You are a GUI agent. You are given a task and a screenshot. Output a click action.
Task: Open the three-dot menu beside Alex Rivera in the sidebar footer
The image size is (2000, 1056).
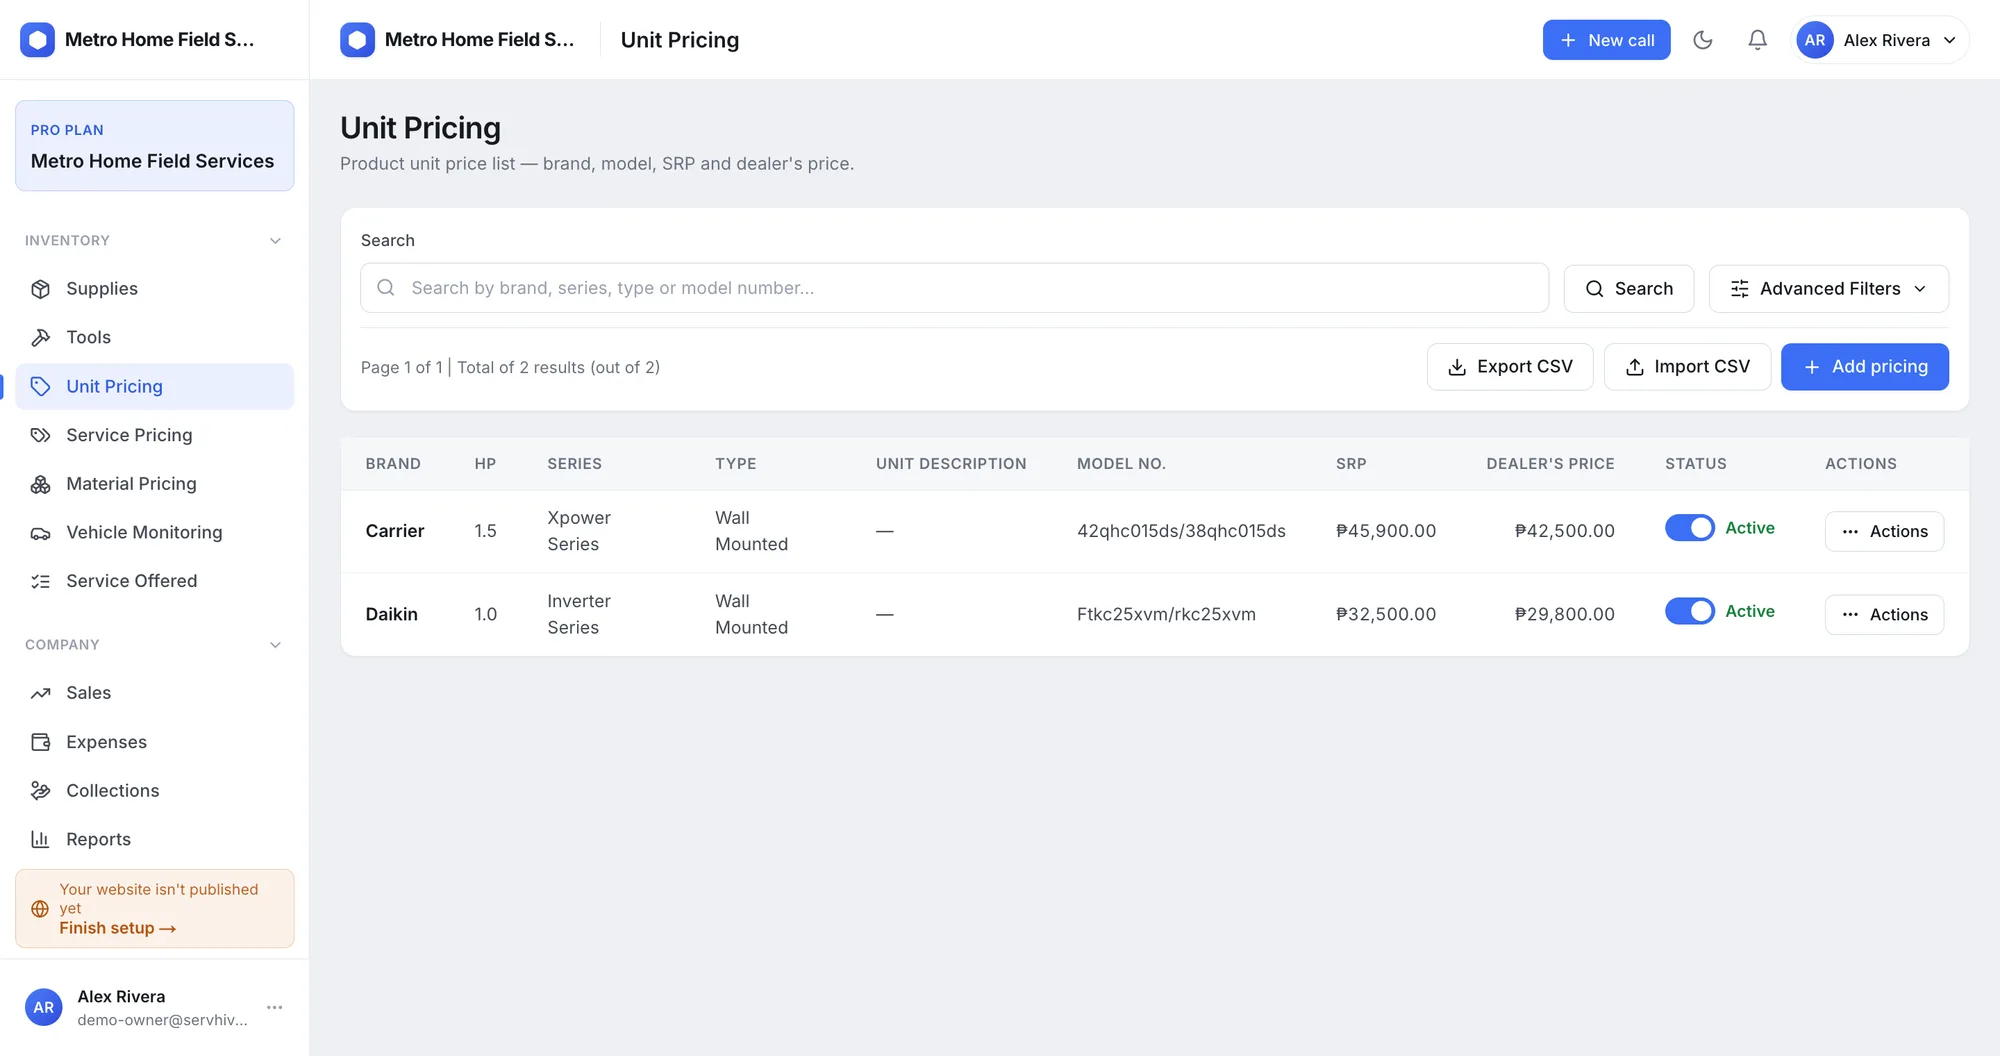click(275, 1007)
